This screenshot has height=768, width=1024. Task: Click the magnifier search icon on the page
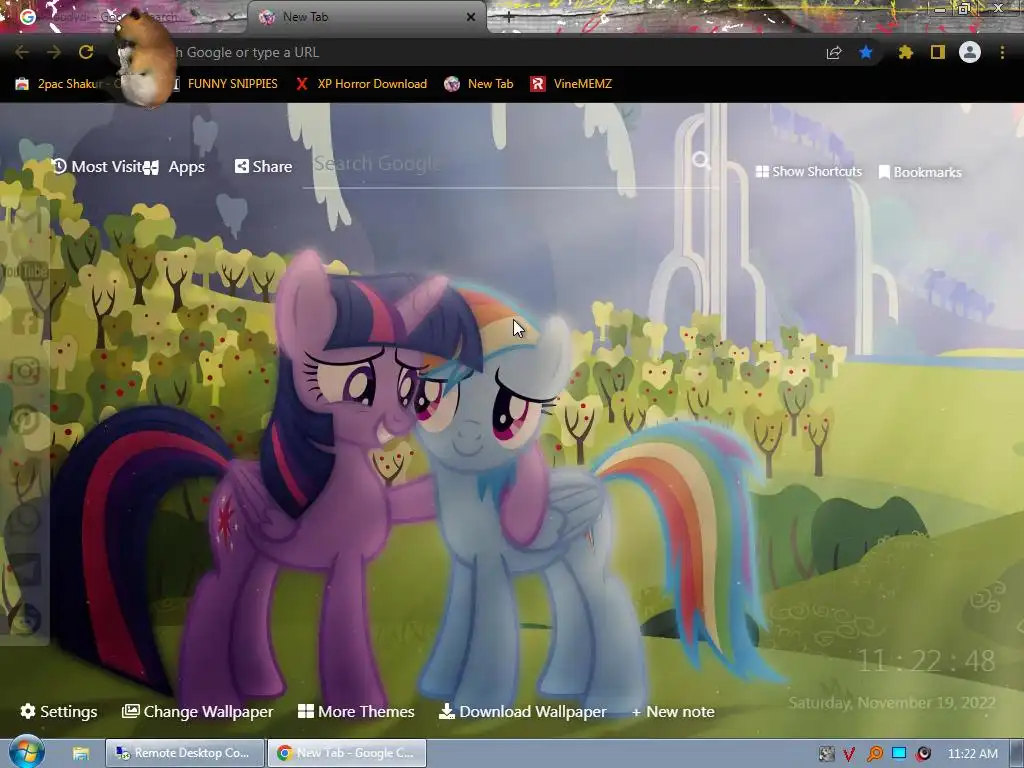[x=701, y=160]
